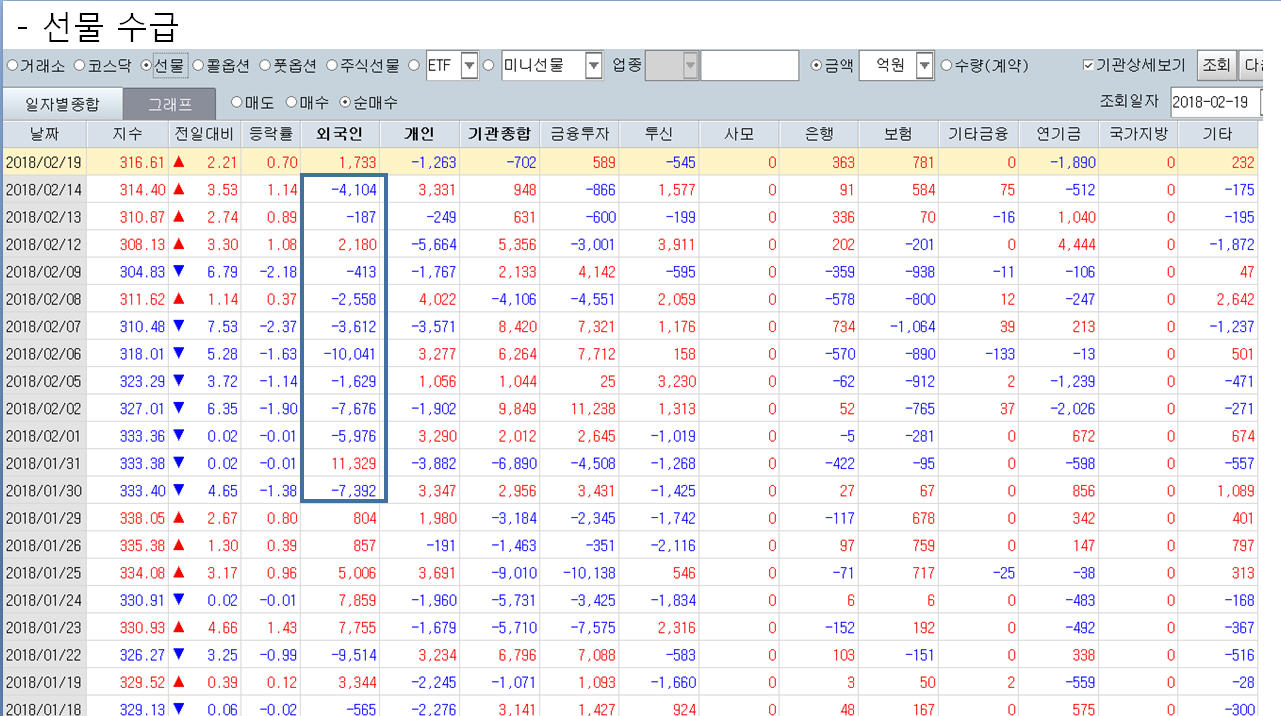This screenshot has width=1281, height=716.
Task: Select the 2018/02/06 date row
Action: tap(43, 353)
